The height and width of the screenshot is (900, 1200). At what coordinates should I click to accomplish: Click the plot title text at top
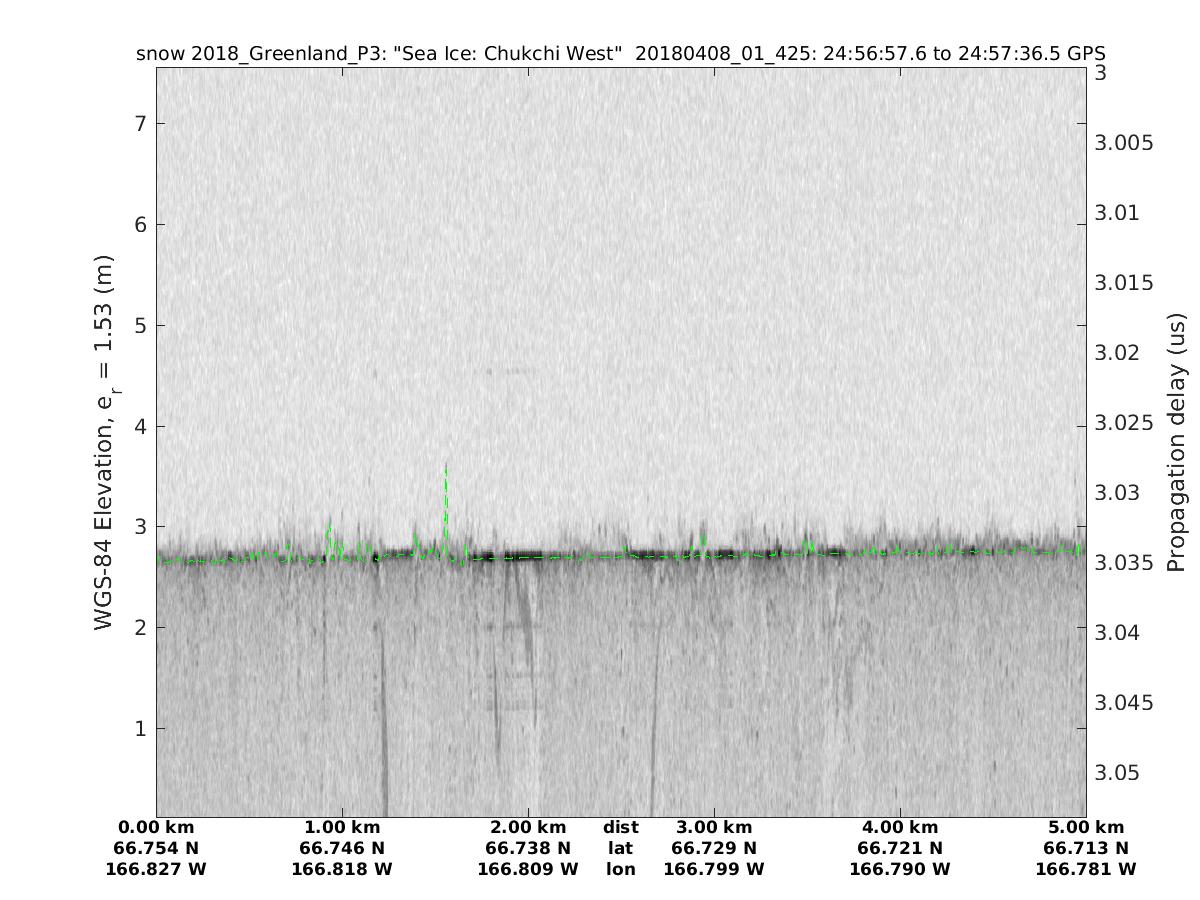pyautogui.click(x=620, y=53)
